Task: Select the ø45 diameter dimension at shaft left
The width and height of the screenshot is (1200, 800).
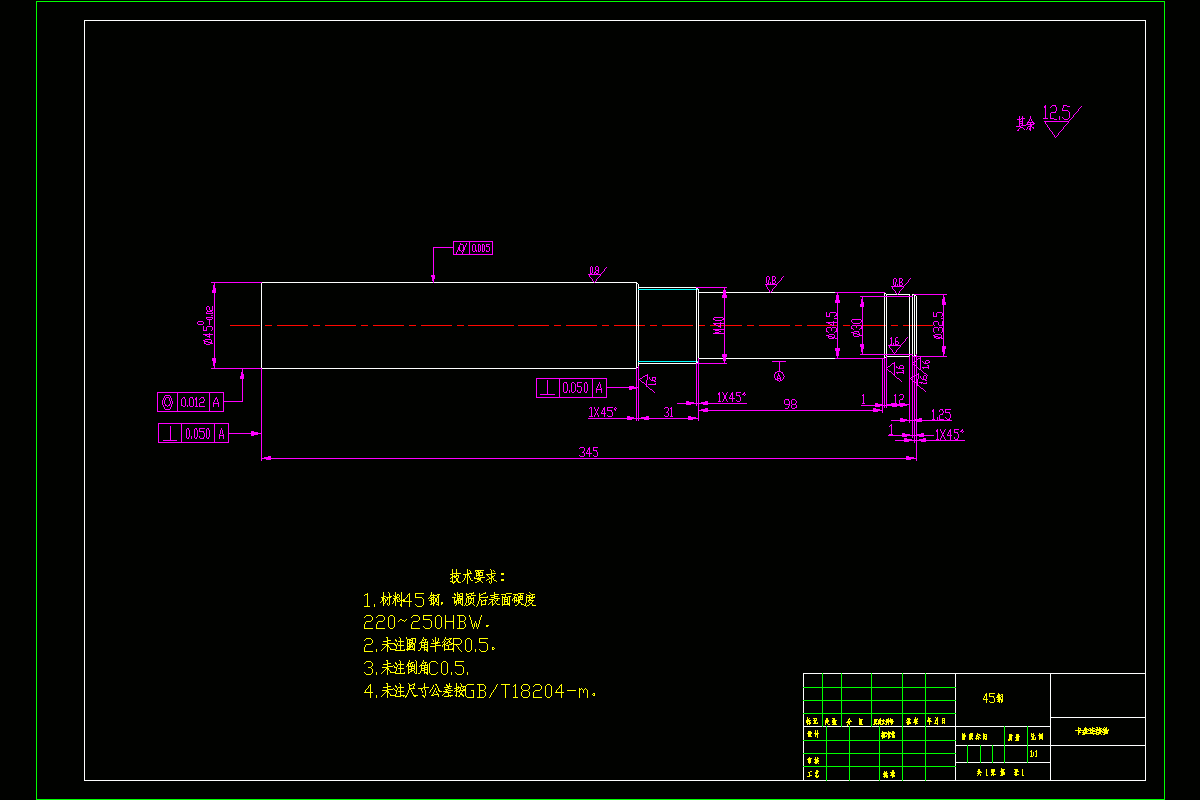Action: (209, 325)
